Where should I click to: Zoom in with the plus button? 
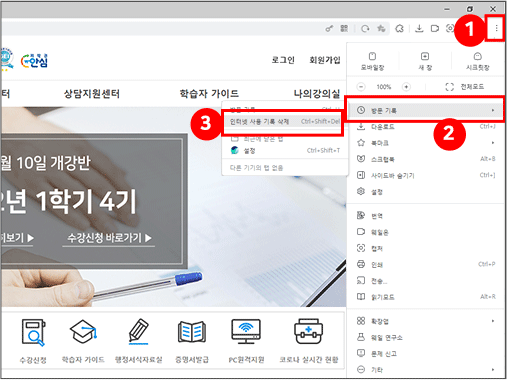coord(406,87)
